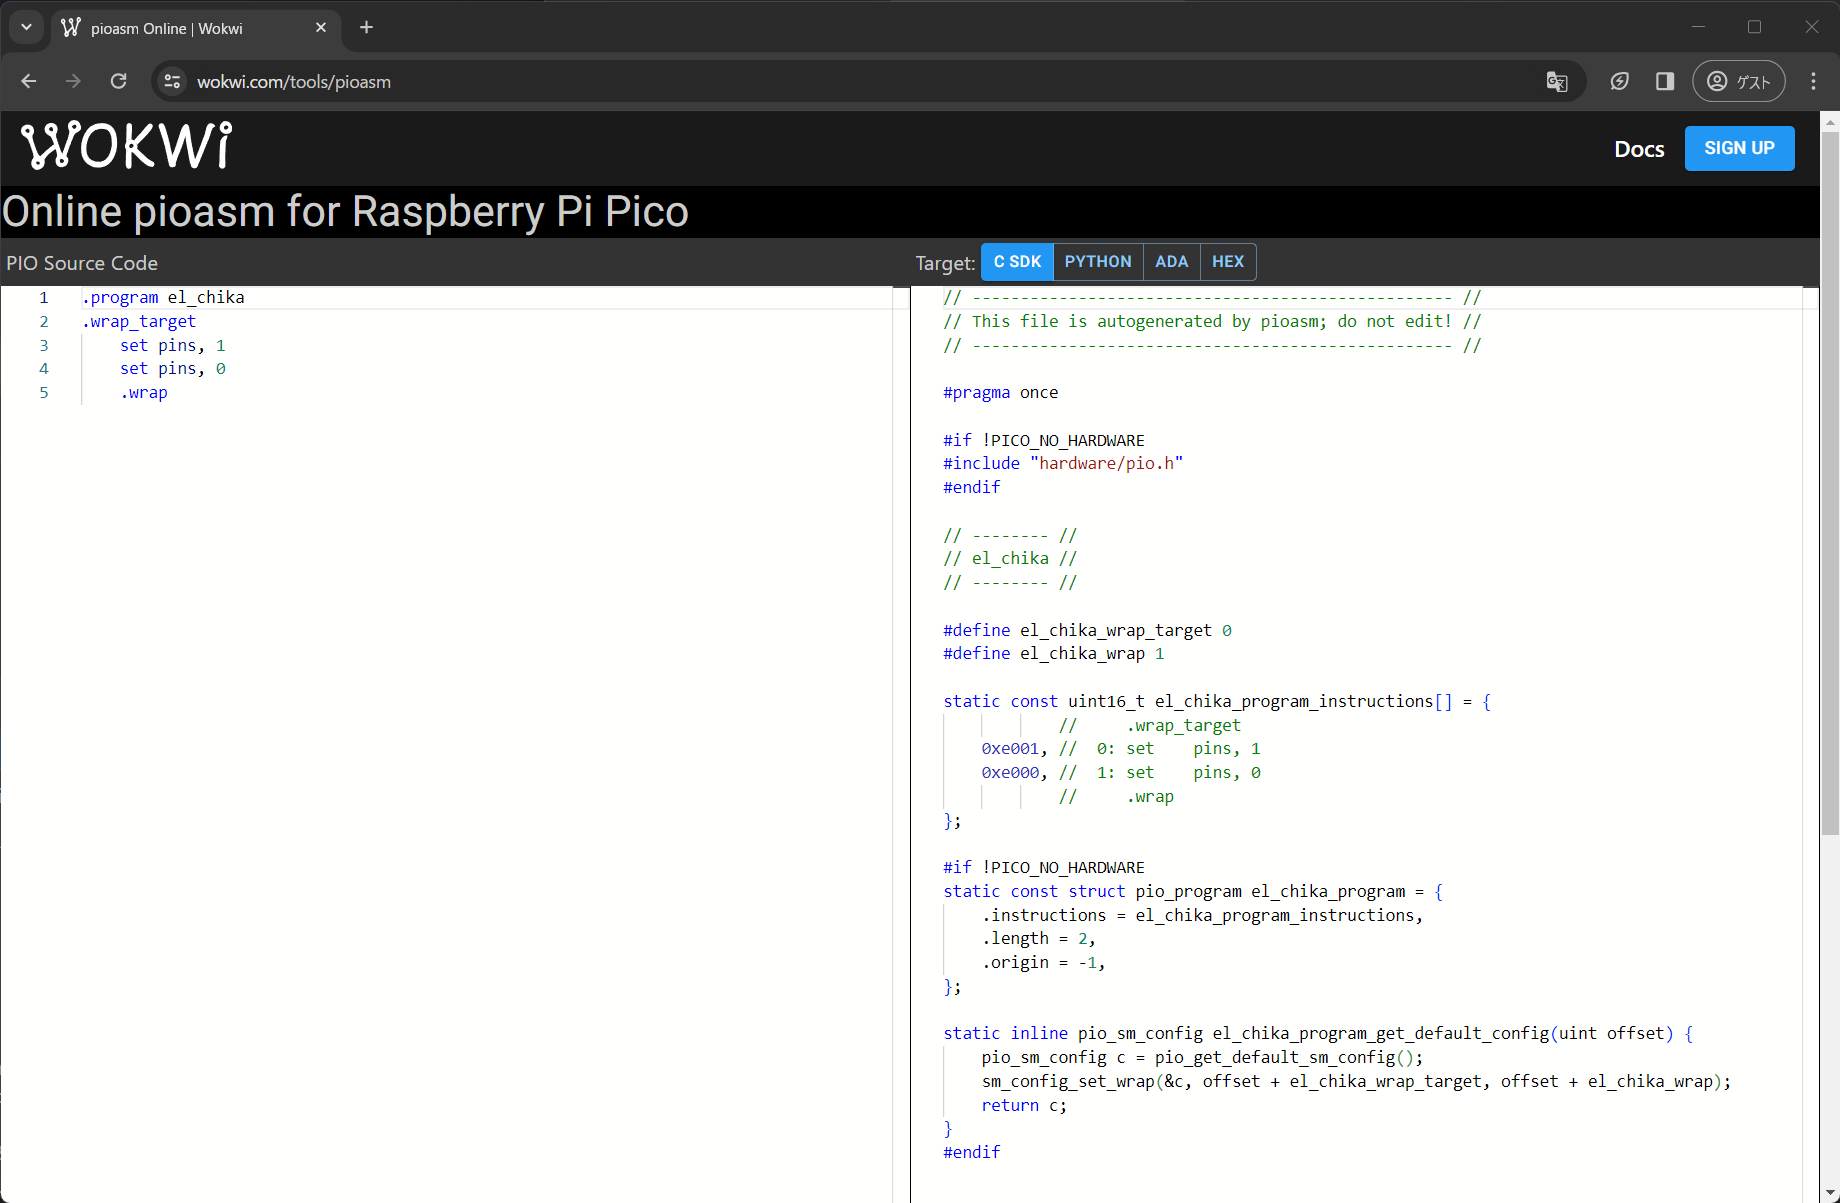Screen dimensions: 1840x1203
Task: Click source line '.program el_chika'
Action: click(163, 297)
